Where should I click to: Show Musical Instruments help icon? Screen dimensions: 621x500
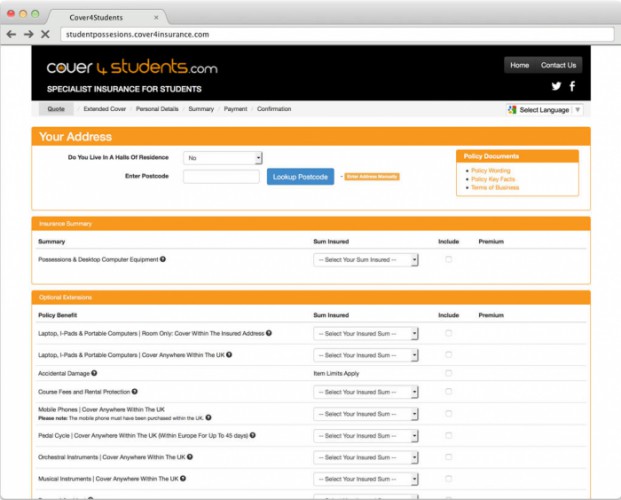click(x=183, y=478)
